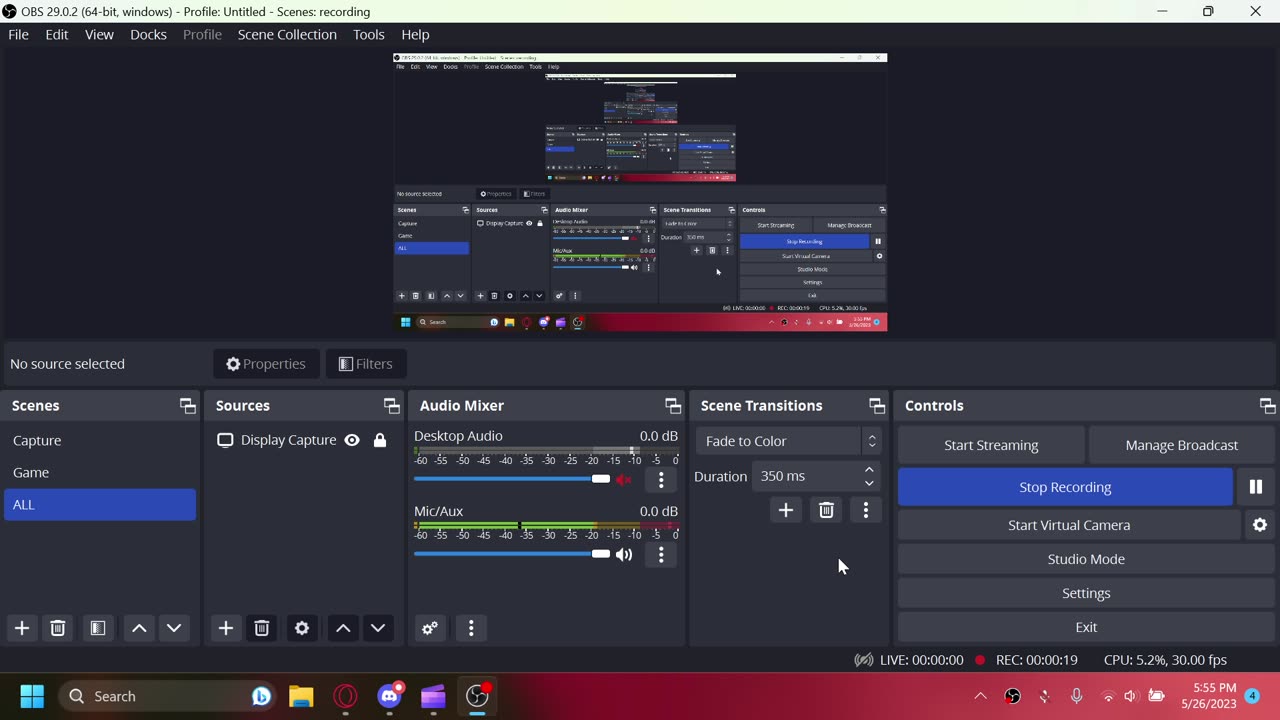
Task: Open the File menu
Action: pyautogui.click(x=18, y=34)
